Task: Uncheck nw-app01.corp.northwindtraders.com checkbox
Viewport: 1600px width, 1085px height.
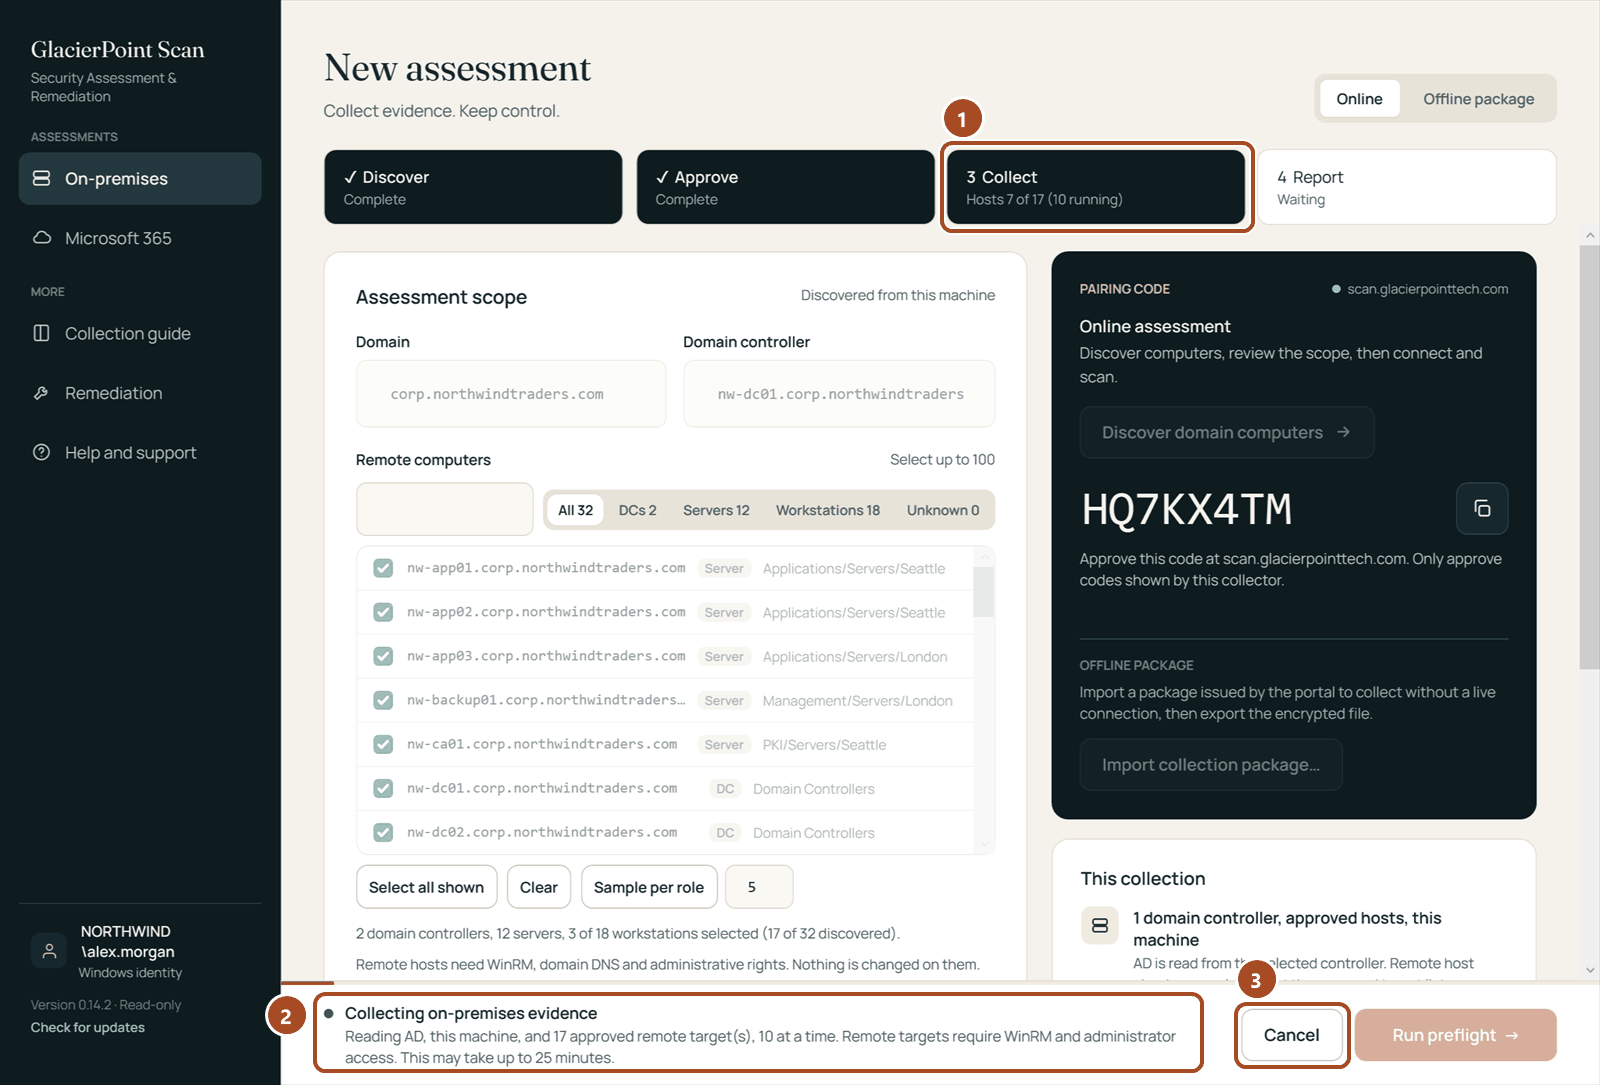Action: coord(383,568)
